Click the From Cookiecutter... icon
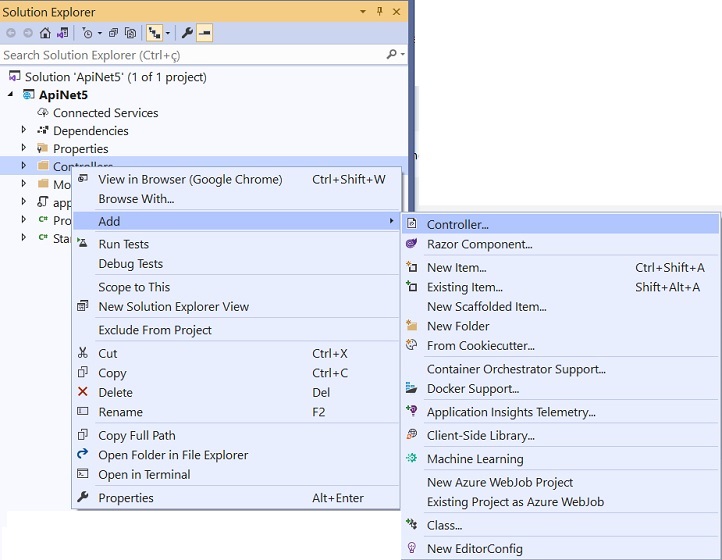This screenshot has height=560, width=722. point(412,345)
